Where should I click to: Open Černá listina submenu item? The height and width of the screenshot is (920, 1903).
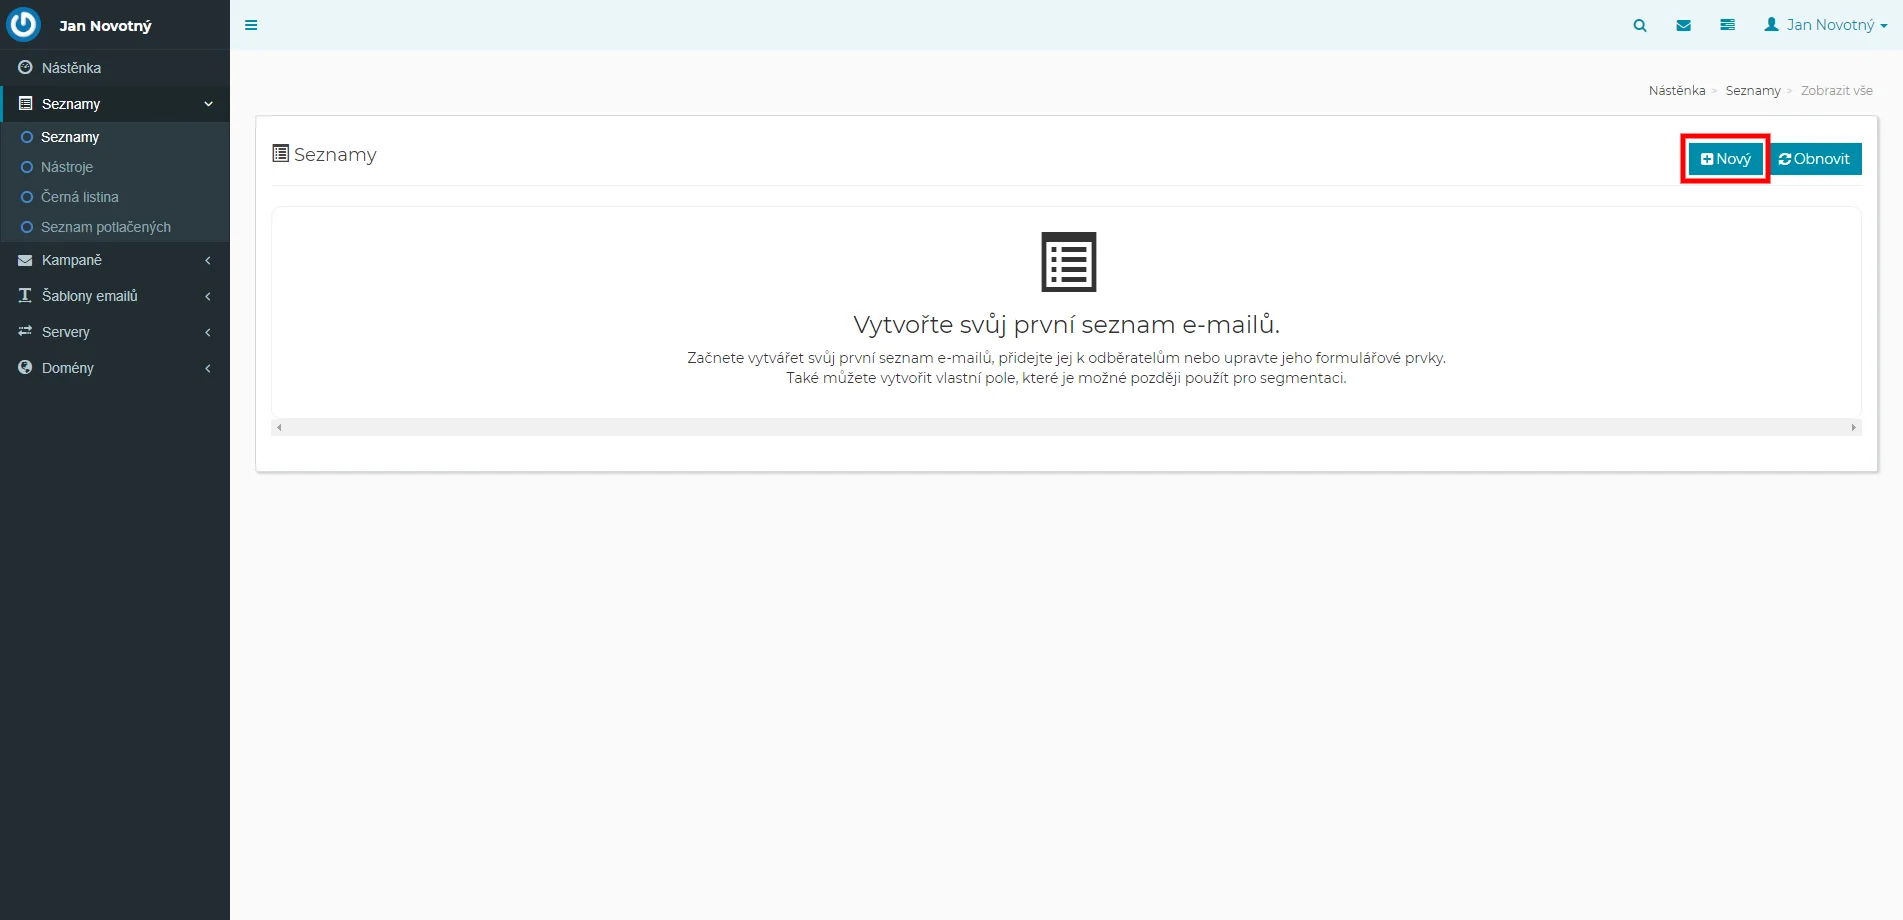point(80,197)
